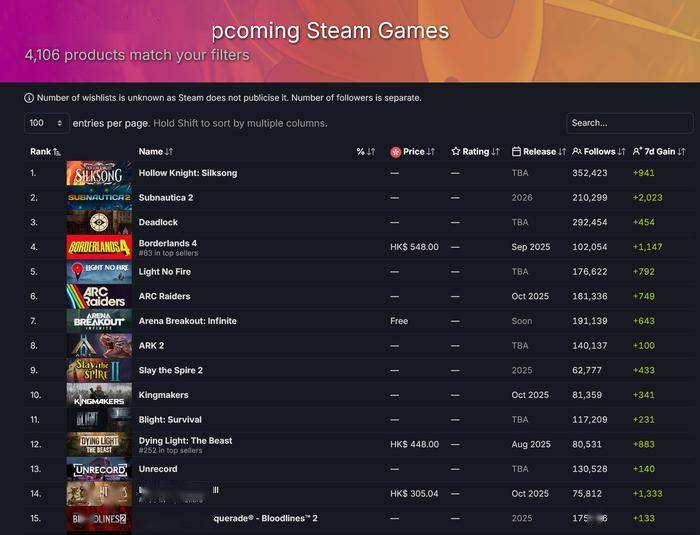
Task: Click the Subnautica 2 thumbnail image
Action: click(x=99, y=198)
